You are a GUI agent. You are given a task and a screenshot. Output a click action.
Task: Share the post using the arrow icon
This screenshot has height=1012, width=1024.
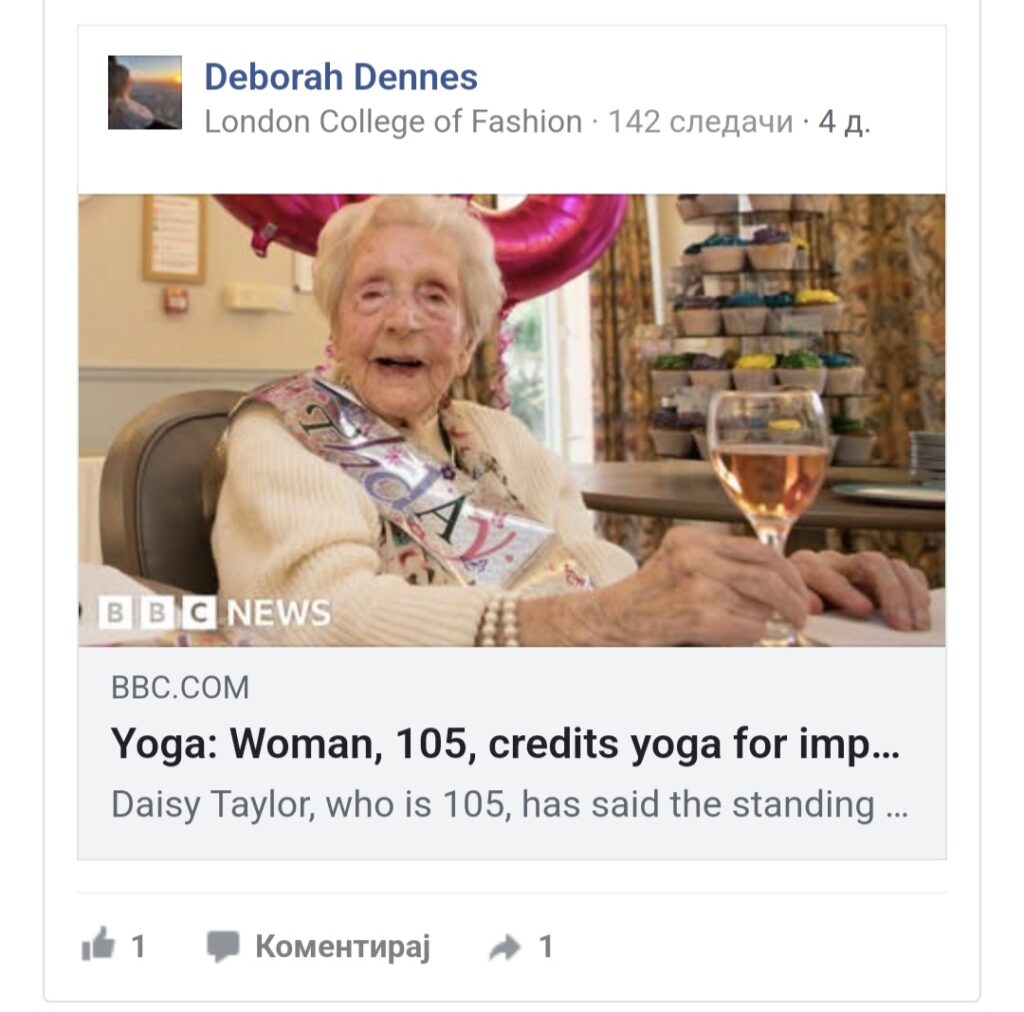pyautogui.click(x=505, y=947)
